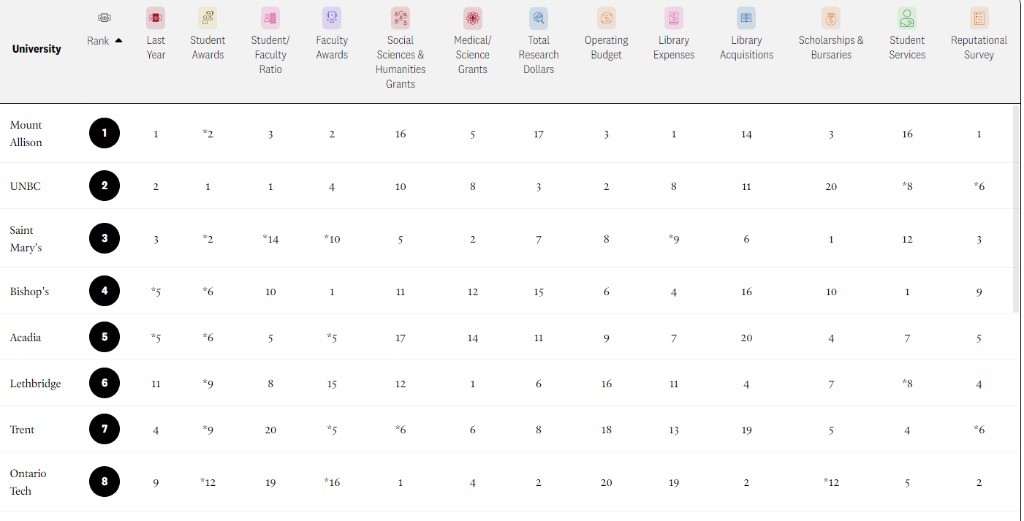1024x521 pixels.
Task: Open the Mount Allison university entry
Action: coord(26,134)
